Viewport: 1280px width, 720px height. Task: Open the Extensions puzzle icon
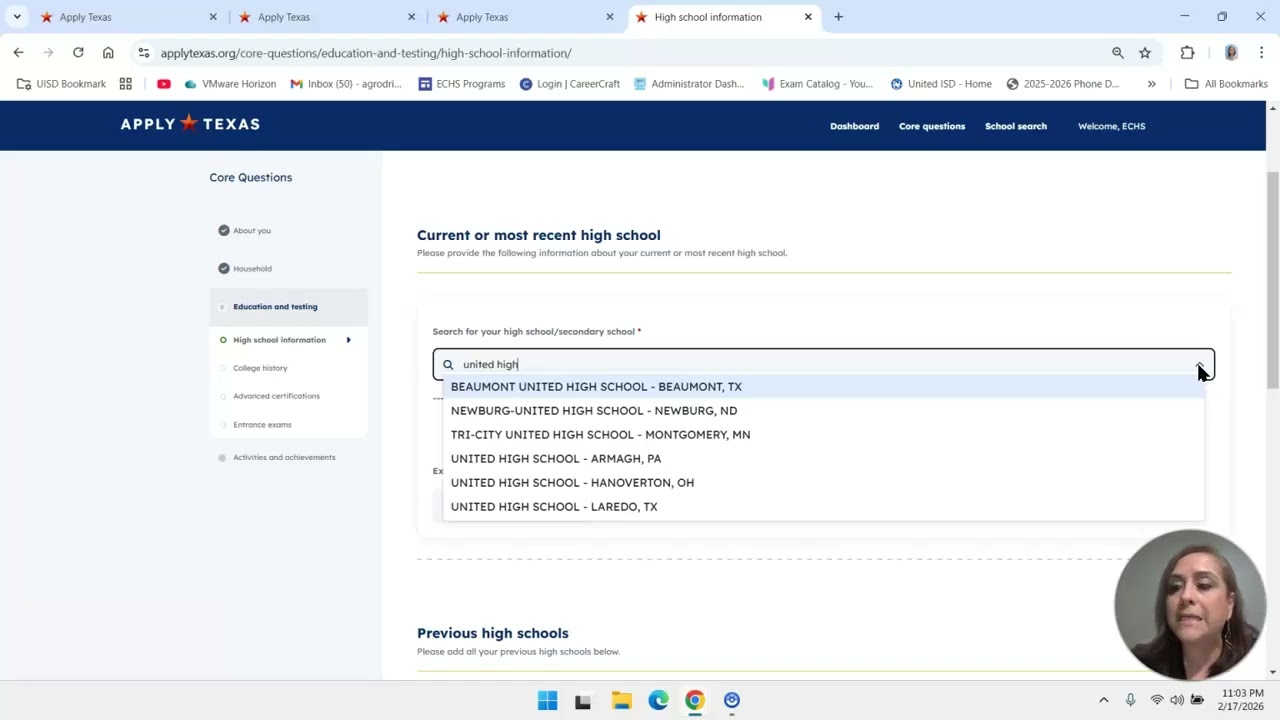(1187, 53)
